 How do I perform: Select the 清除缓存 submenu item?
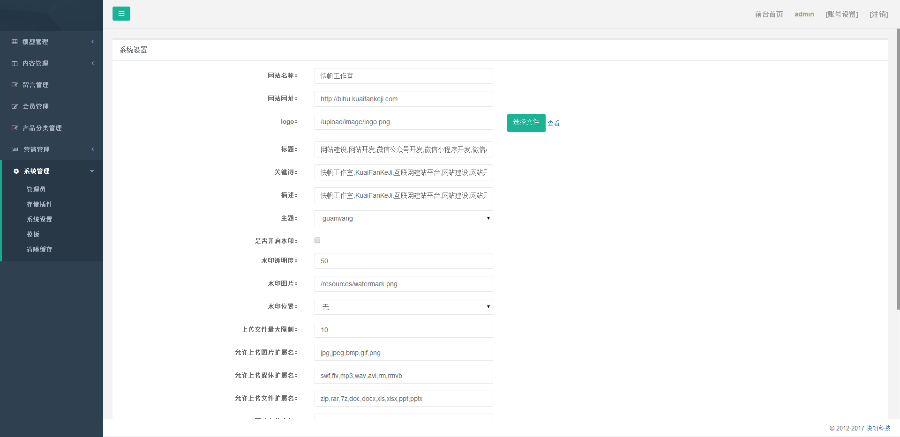coord(39,249)
